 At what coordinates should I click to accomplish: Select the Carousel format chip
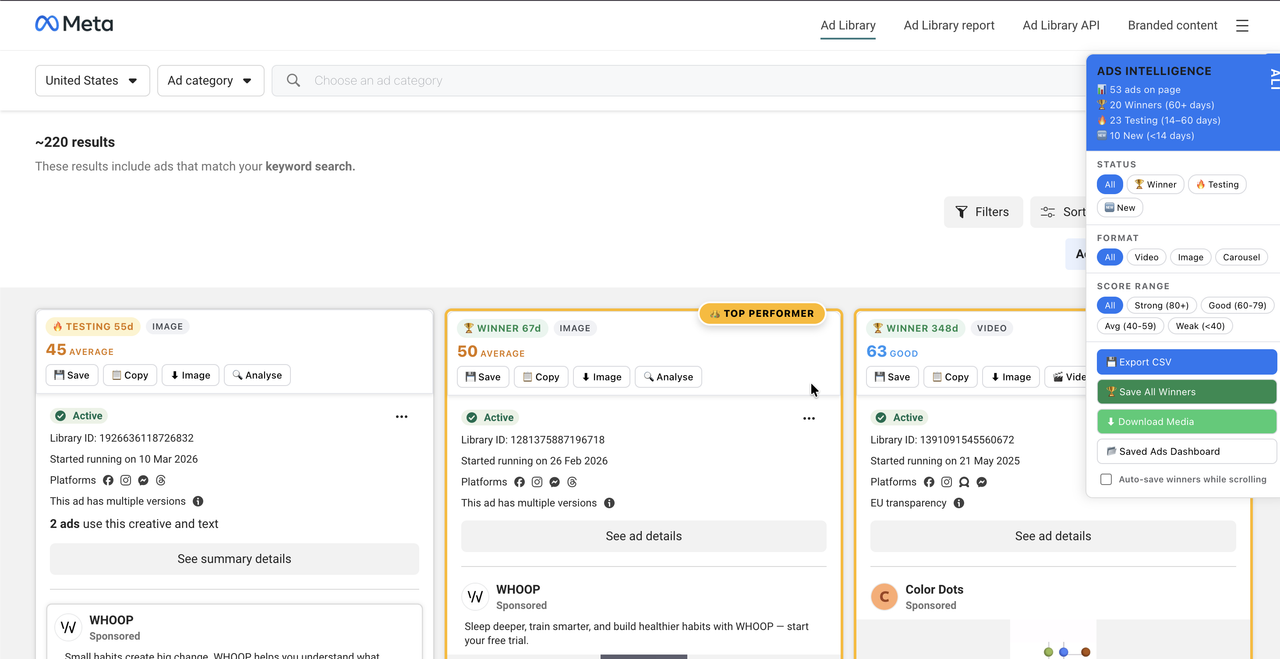[x=1241, y=257]
